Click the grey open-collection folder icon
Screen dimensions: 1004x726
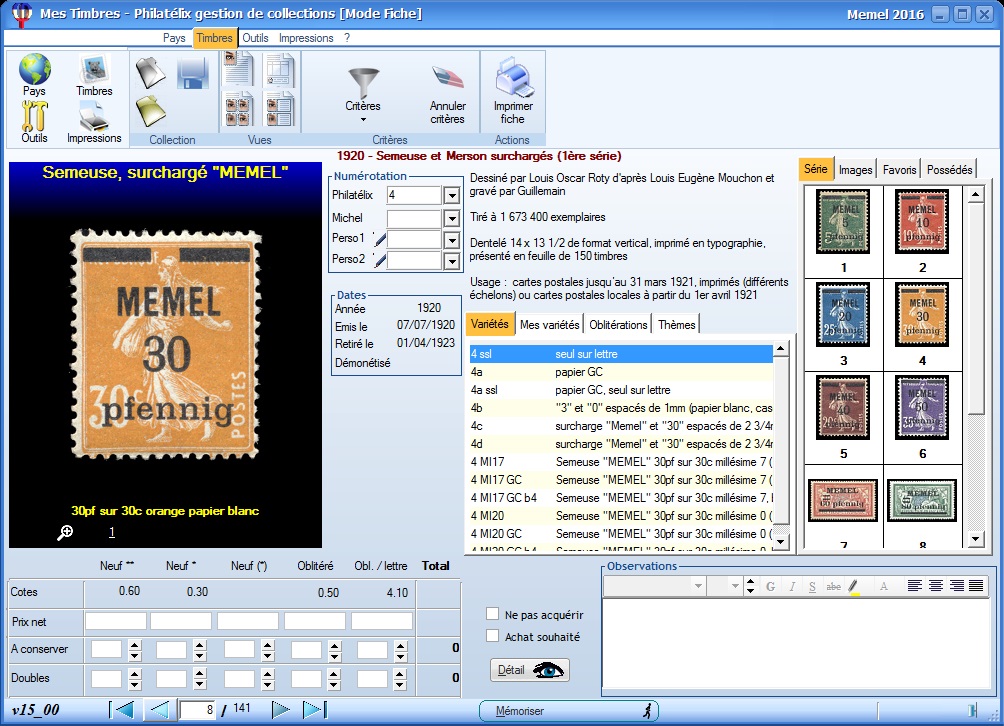tap(150, 72)
